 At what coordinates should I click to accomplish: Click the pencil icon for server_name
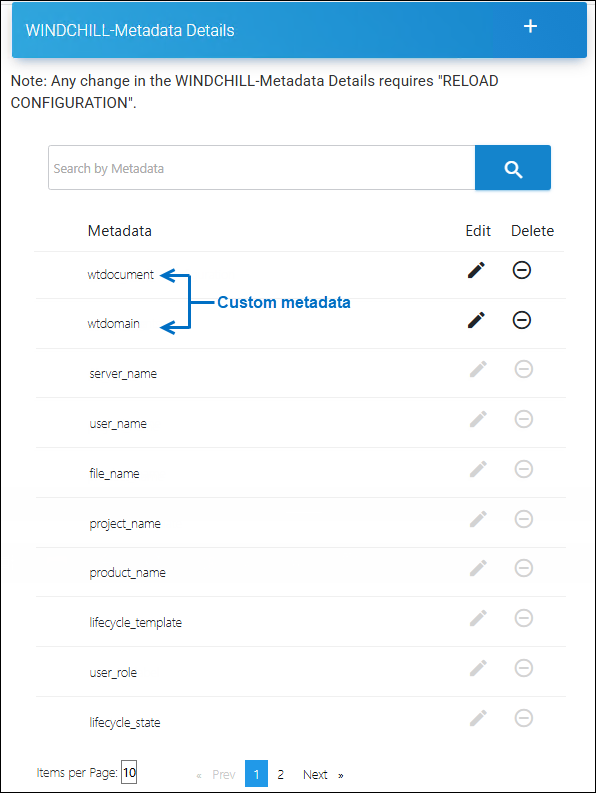tap(478, 369)
